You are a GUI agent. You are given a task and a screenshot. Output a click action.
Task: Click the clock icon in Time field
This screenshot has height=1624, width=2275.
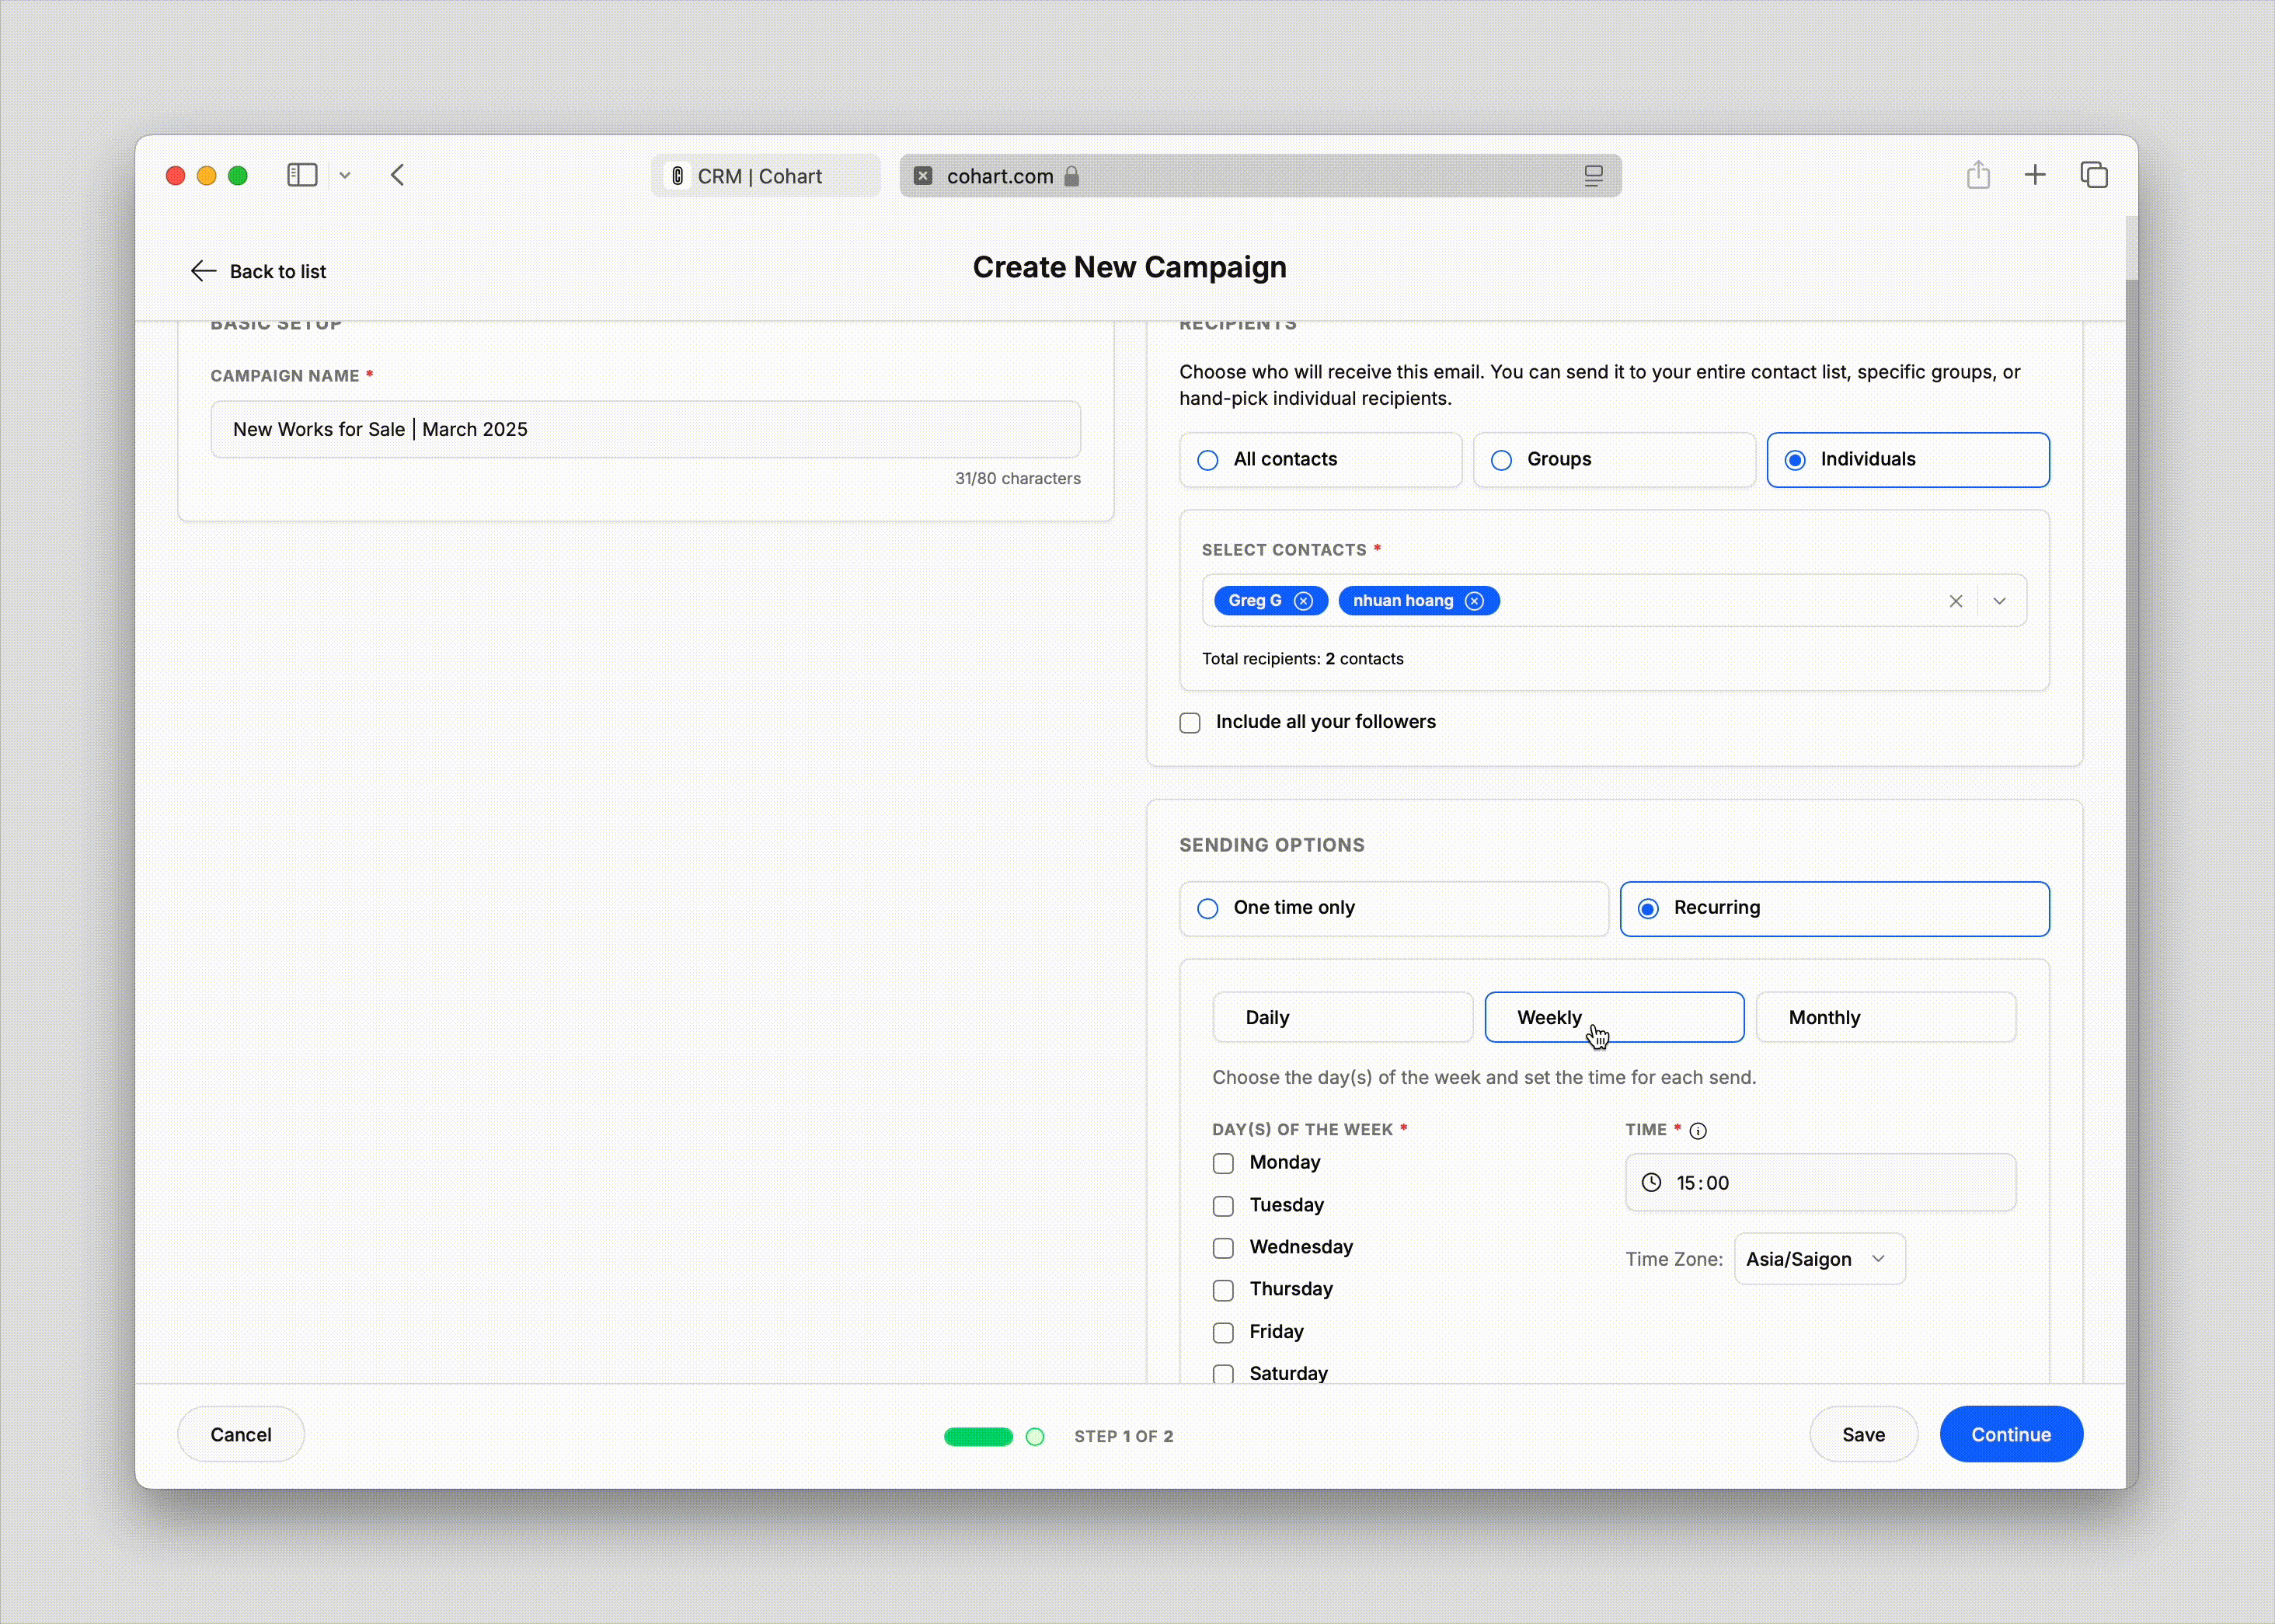point(1652,1182)
